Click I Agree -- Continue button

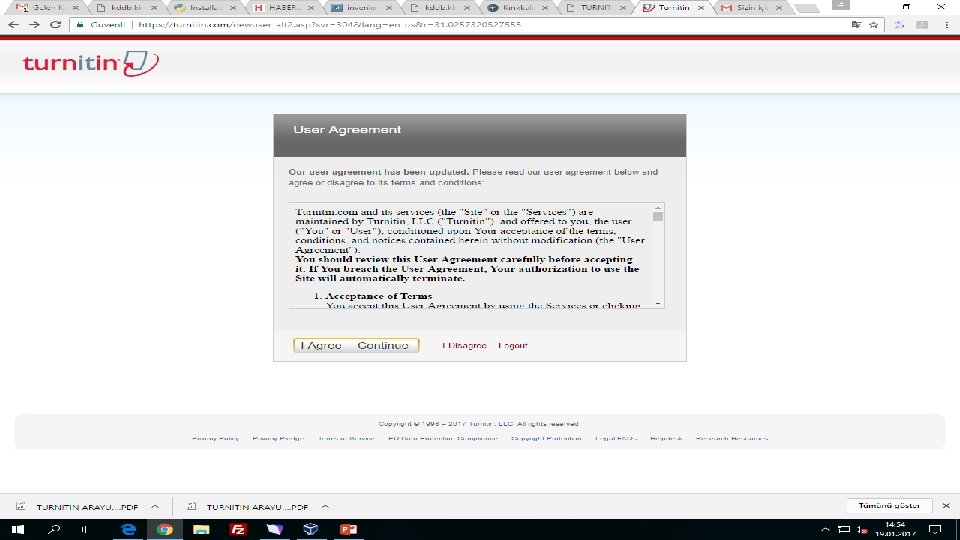pyautogui.click(x=356, y=345)
